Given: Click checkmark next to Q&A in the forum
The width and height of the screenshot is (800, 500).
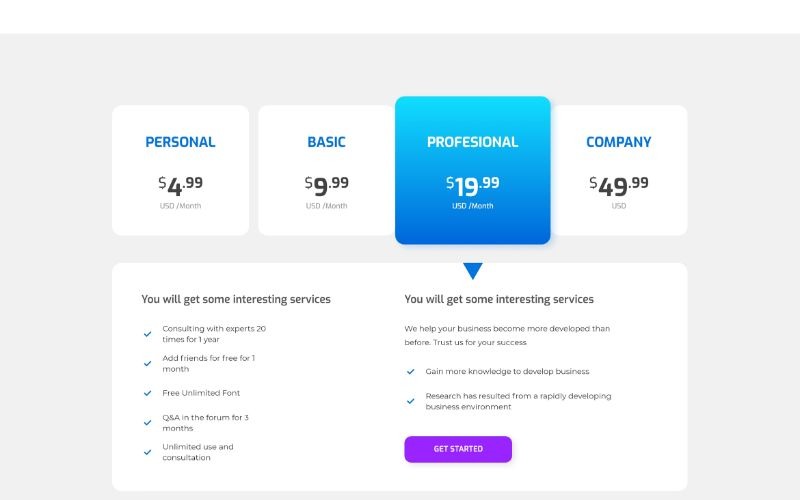Looking at the screenshot, I should pos(148,422).
